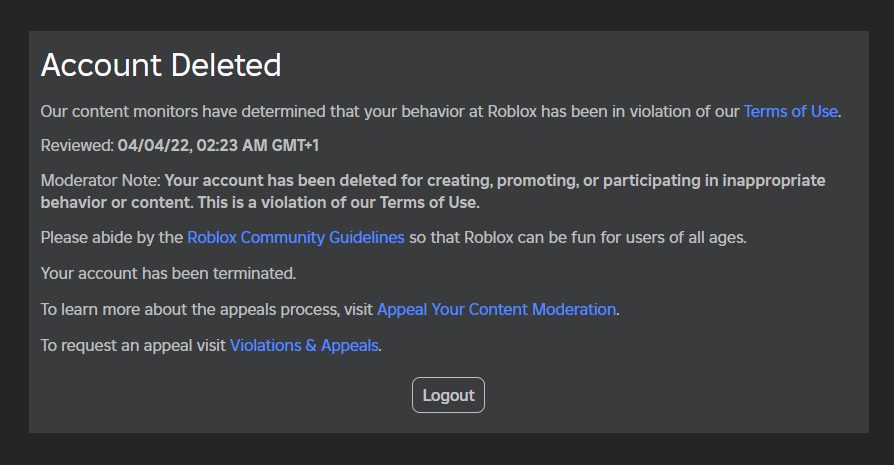This screenshot has height=465, width=894.
Task: Open the Terms of Use link
Action: point(790,111)
